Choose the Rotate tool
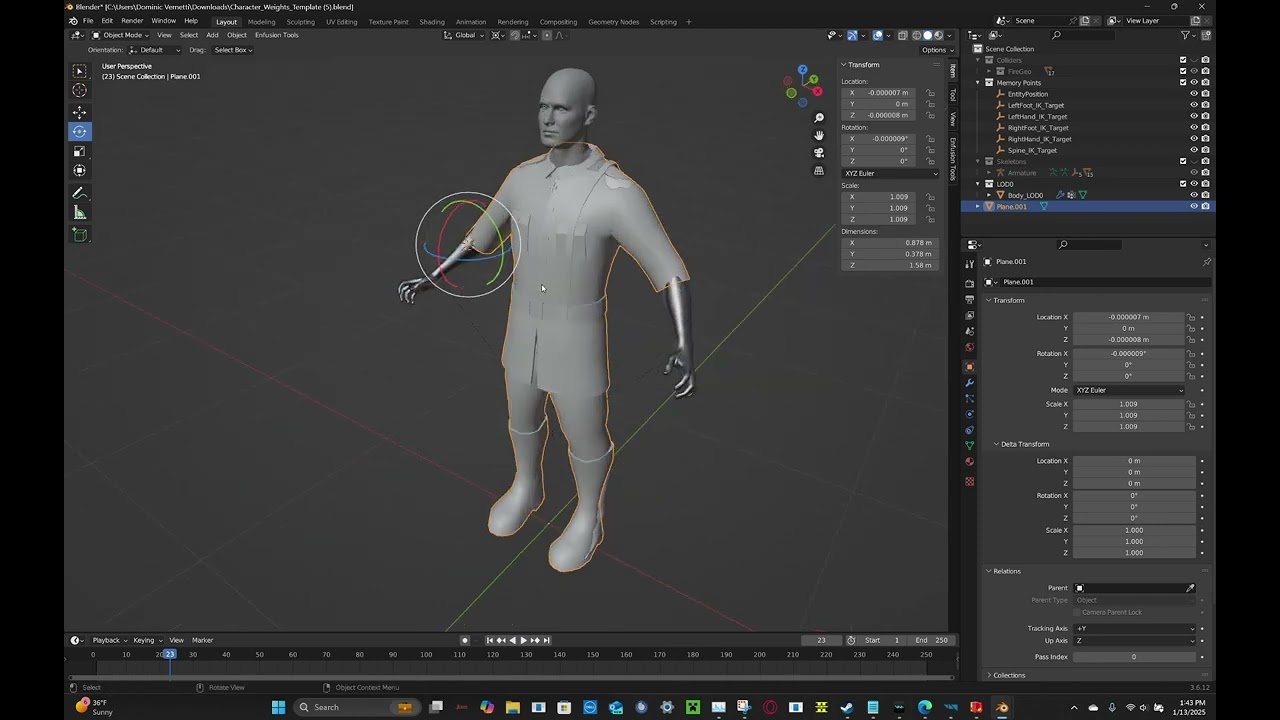Image resolution: width=1280 pixels, height=720 pixels. [x=79, y=131]
